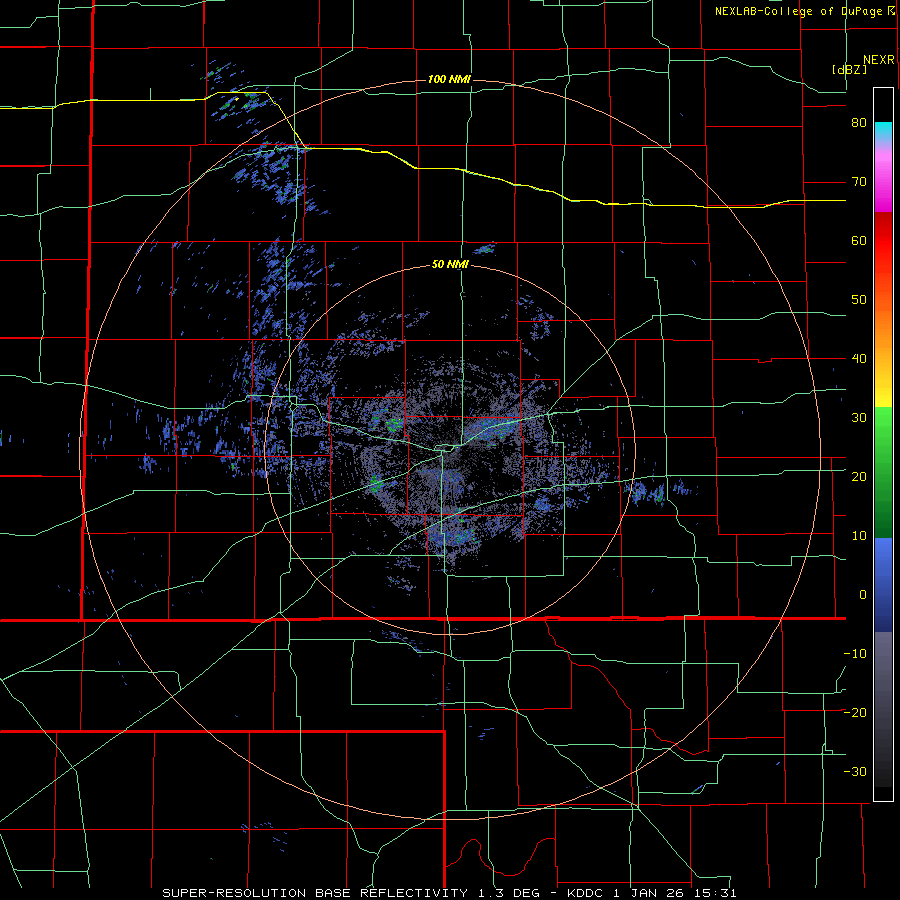The width and height of the screenshot is (900, 900).
Task: Click the -10 value on the dBZ scale
Action: click(x=855, y=654)
